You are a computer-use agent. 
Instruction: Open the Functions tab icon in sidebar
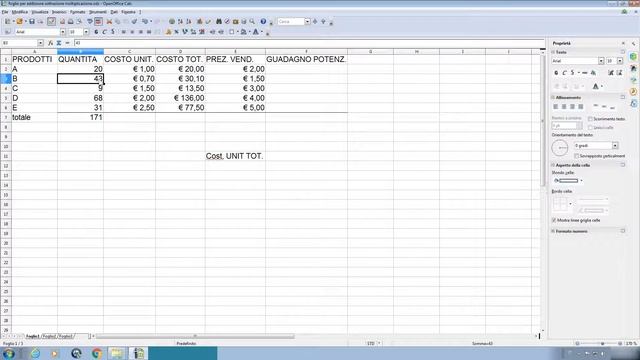pos(633,104)
